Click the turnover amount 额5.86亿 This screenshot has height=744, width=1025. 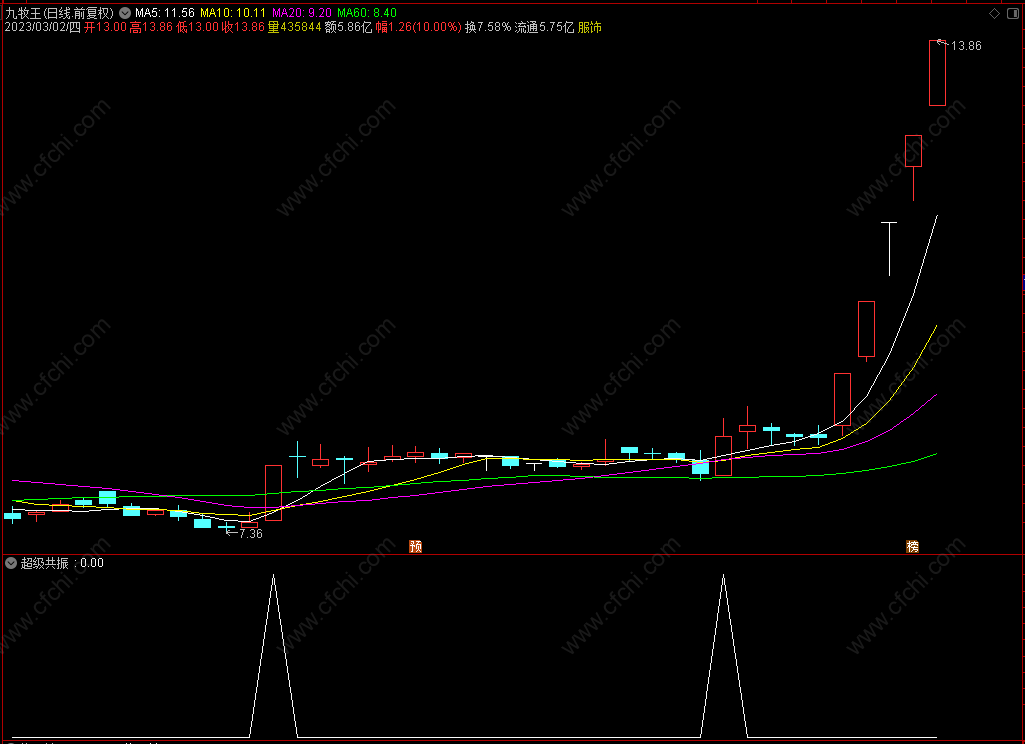(x=348, y=27)
